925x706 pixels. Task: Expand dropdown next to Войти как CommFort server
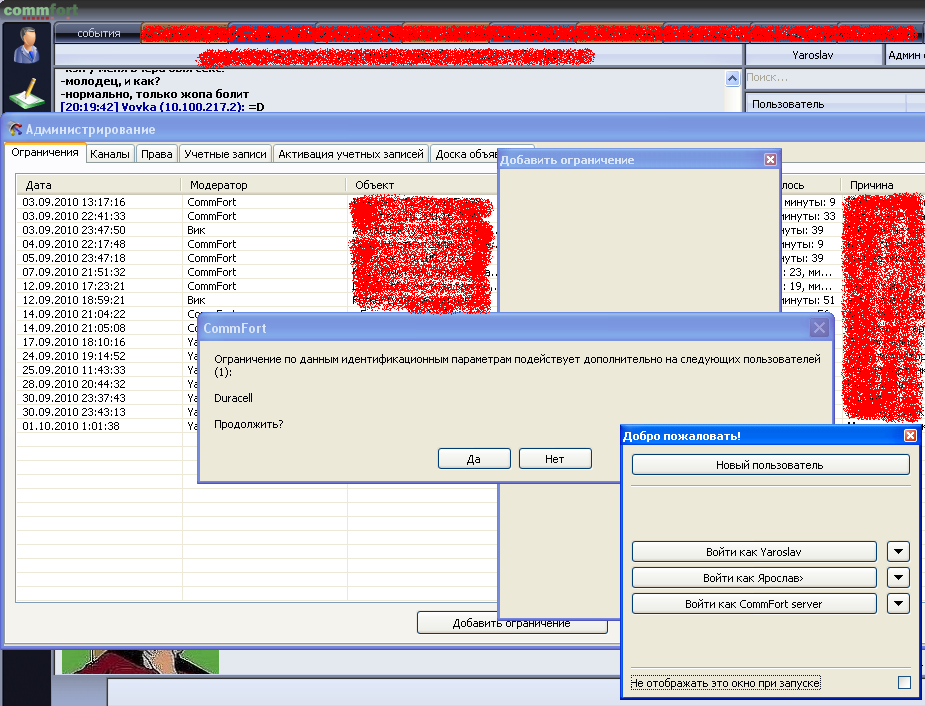[x=899, y=604]
